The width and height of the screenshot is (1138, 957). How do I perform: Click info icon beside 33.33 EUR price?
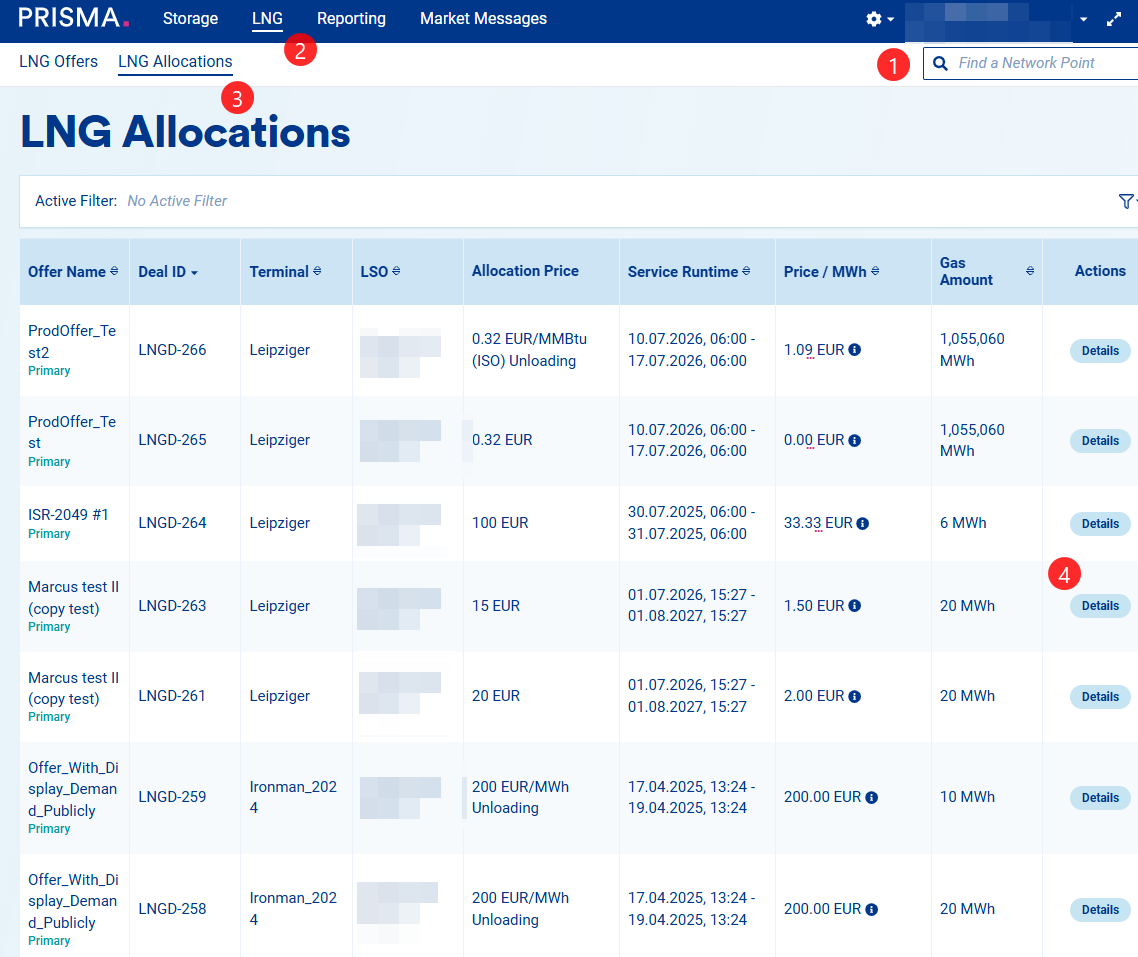(863, 523)
